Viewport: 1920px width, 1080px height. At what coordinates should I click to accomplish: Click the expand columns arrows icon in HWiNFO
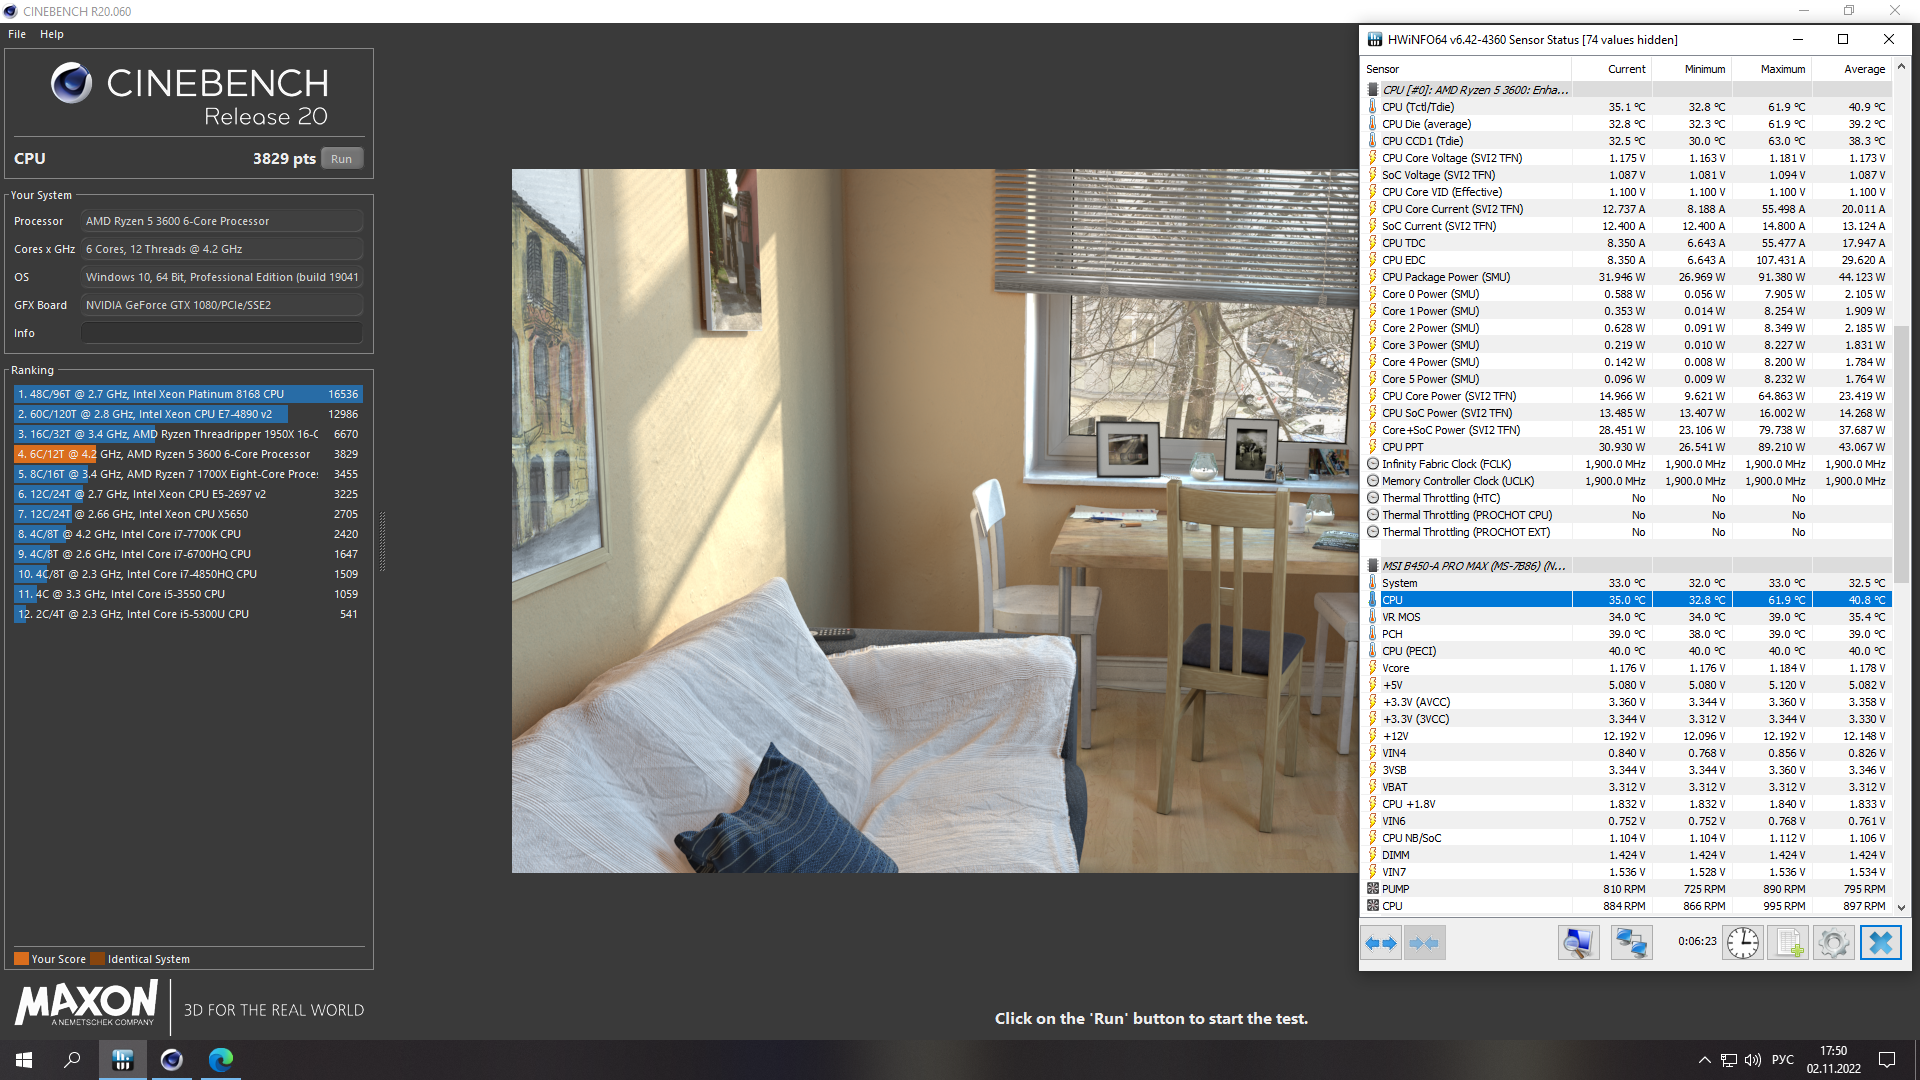pyautogui.click(x=1381, y=943)
